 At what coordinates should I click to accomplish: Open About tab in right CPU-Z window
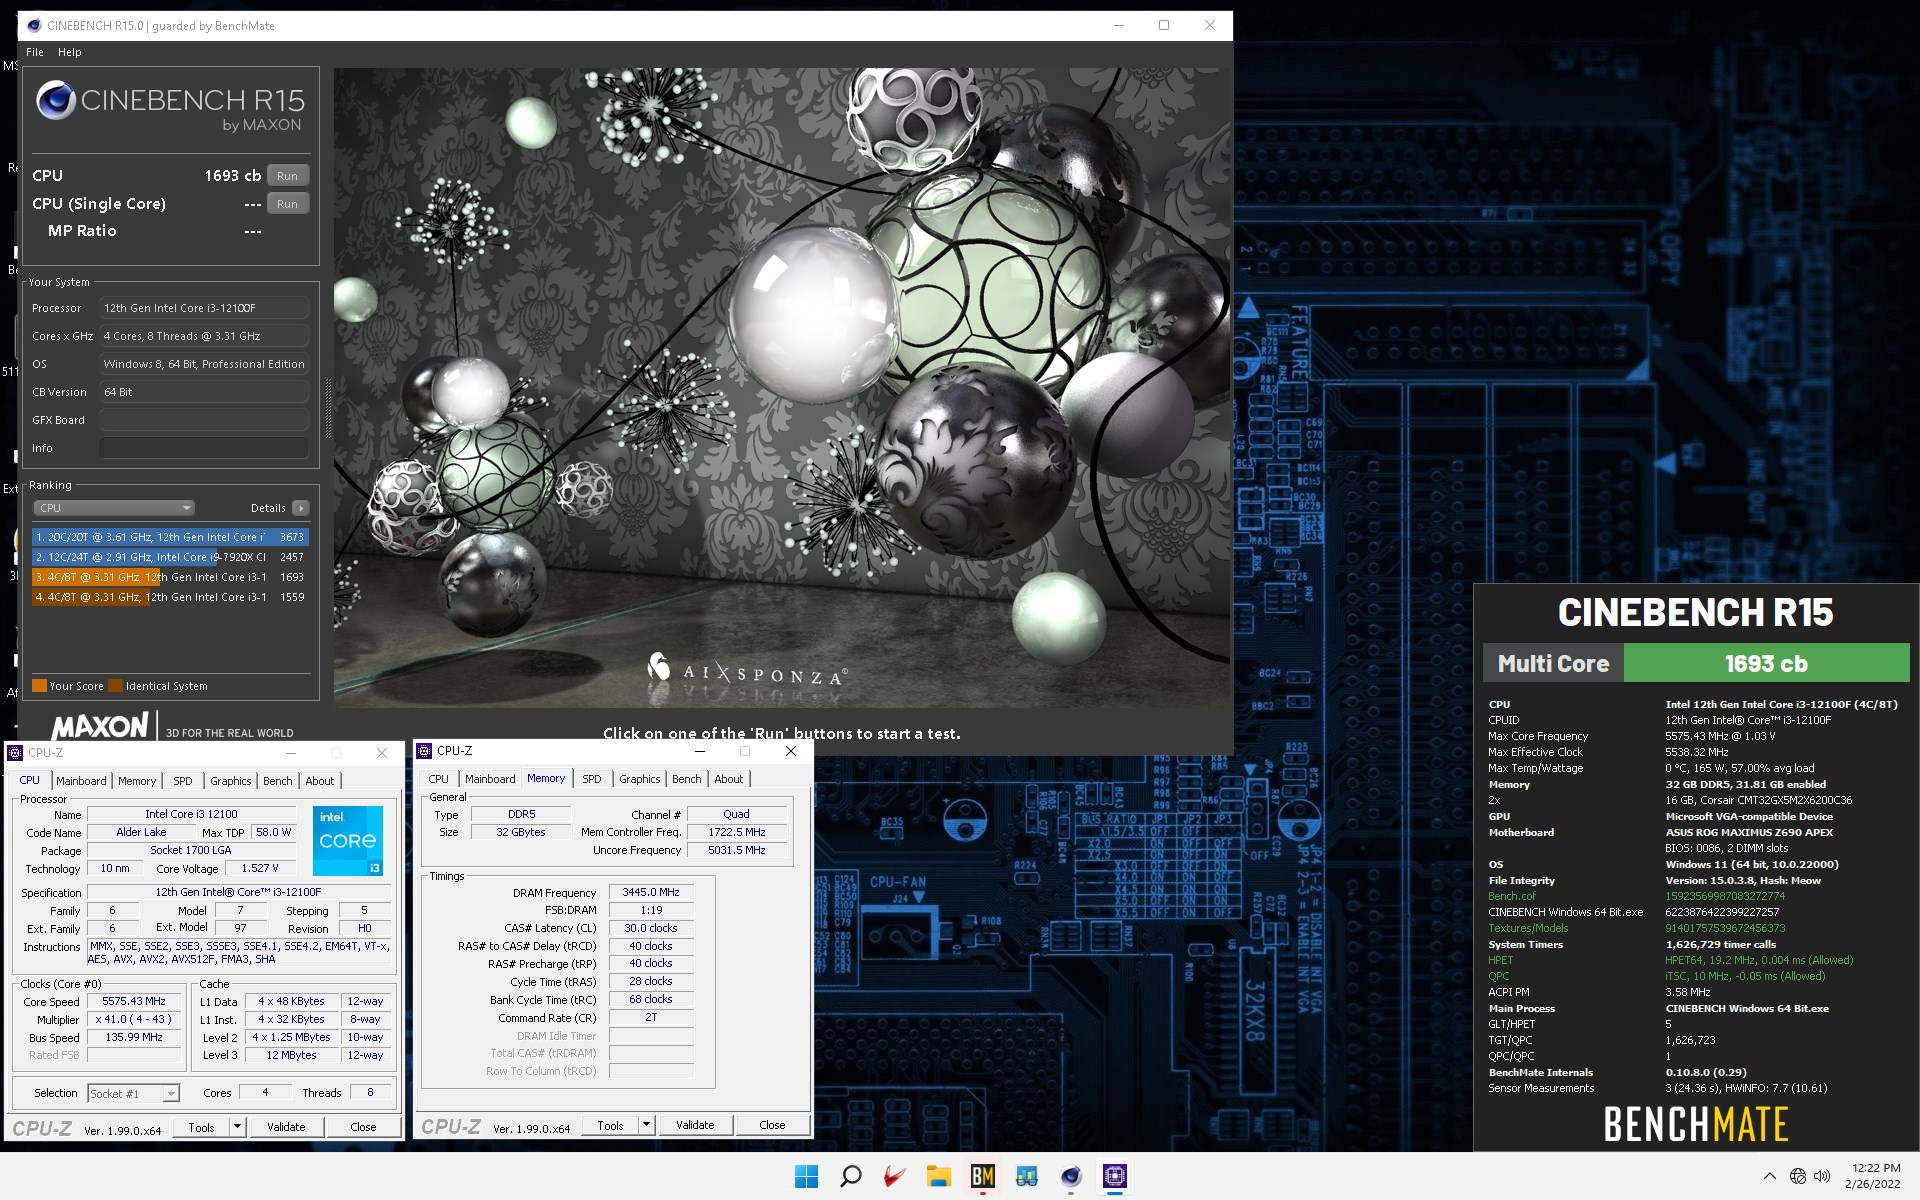[x=729, y=779]
